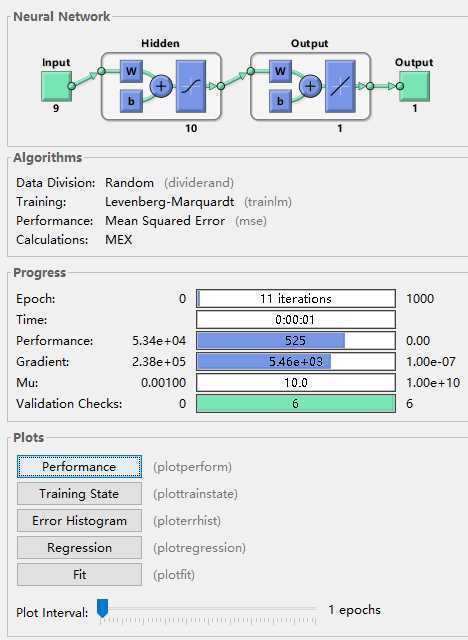Click the sigmoid transfer function block

(191, 86)
